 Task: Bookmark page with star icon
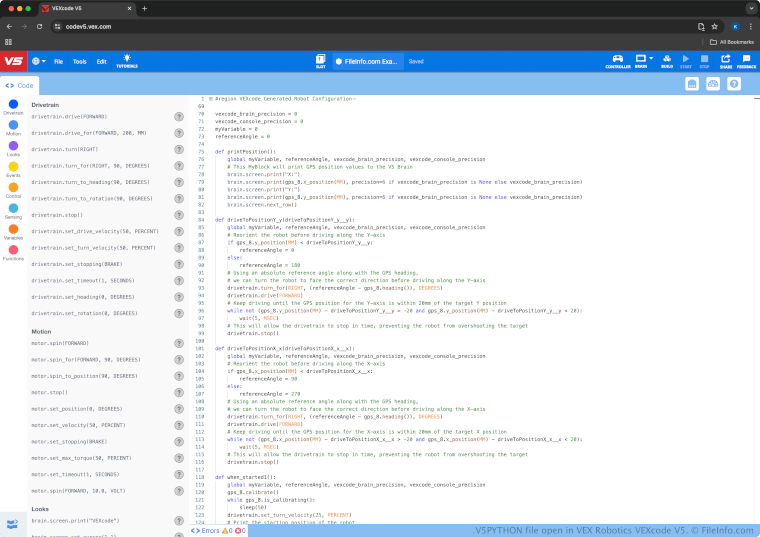tap(714, 27)
